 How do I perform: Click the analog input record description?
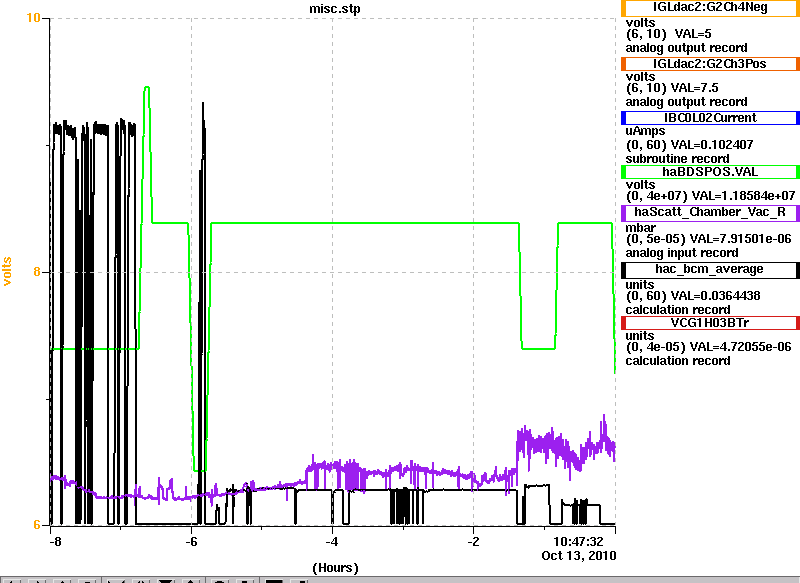click(x=682, y=253)
